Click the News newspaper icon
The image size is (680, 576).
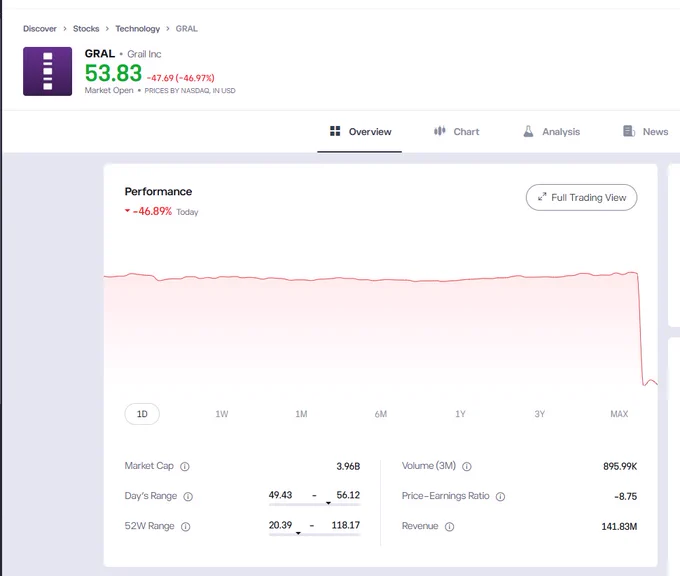629,131
